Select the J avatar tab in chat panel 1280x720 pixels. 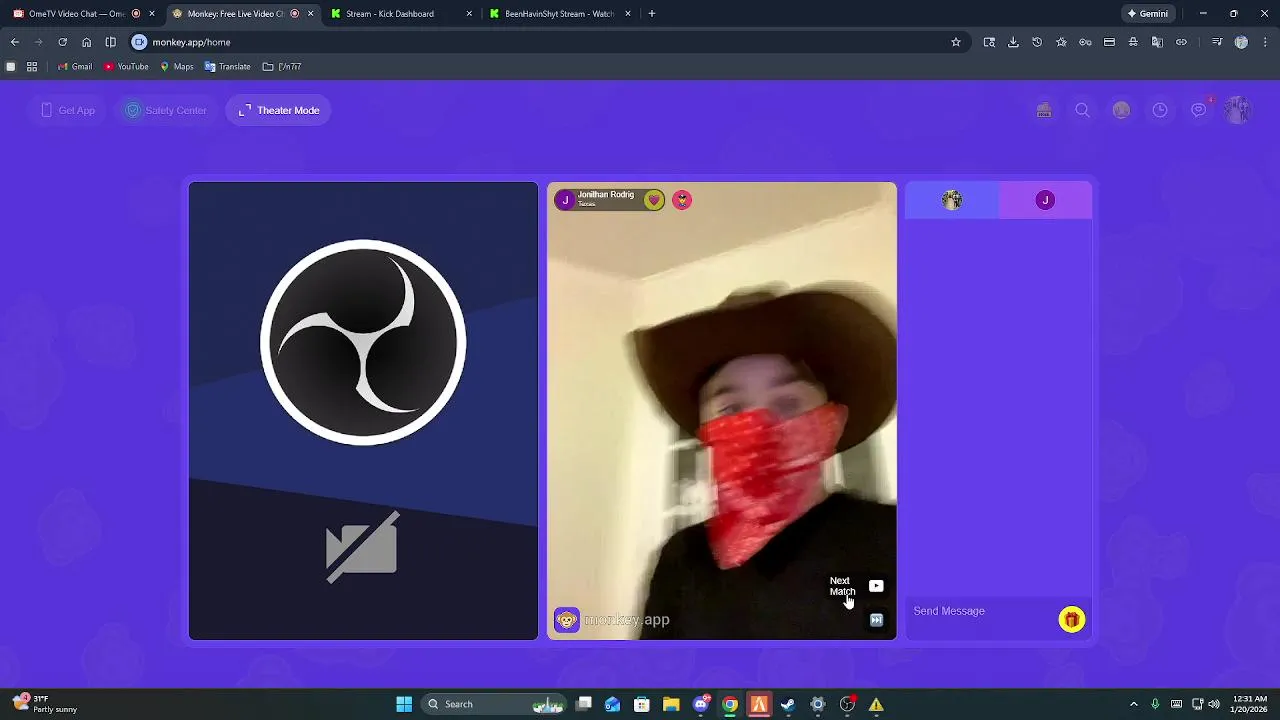point(1045,200)
